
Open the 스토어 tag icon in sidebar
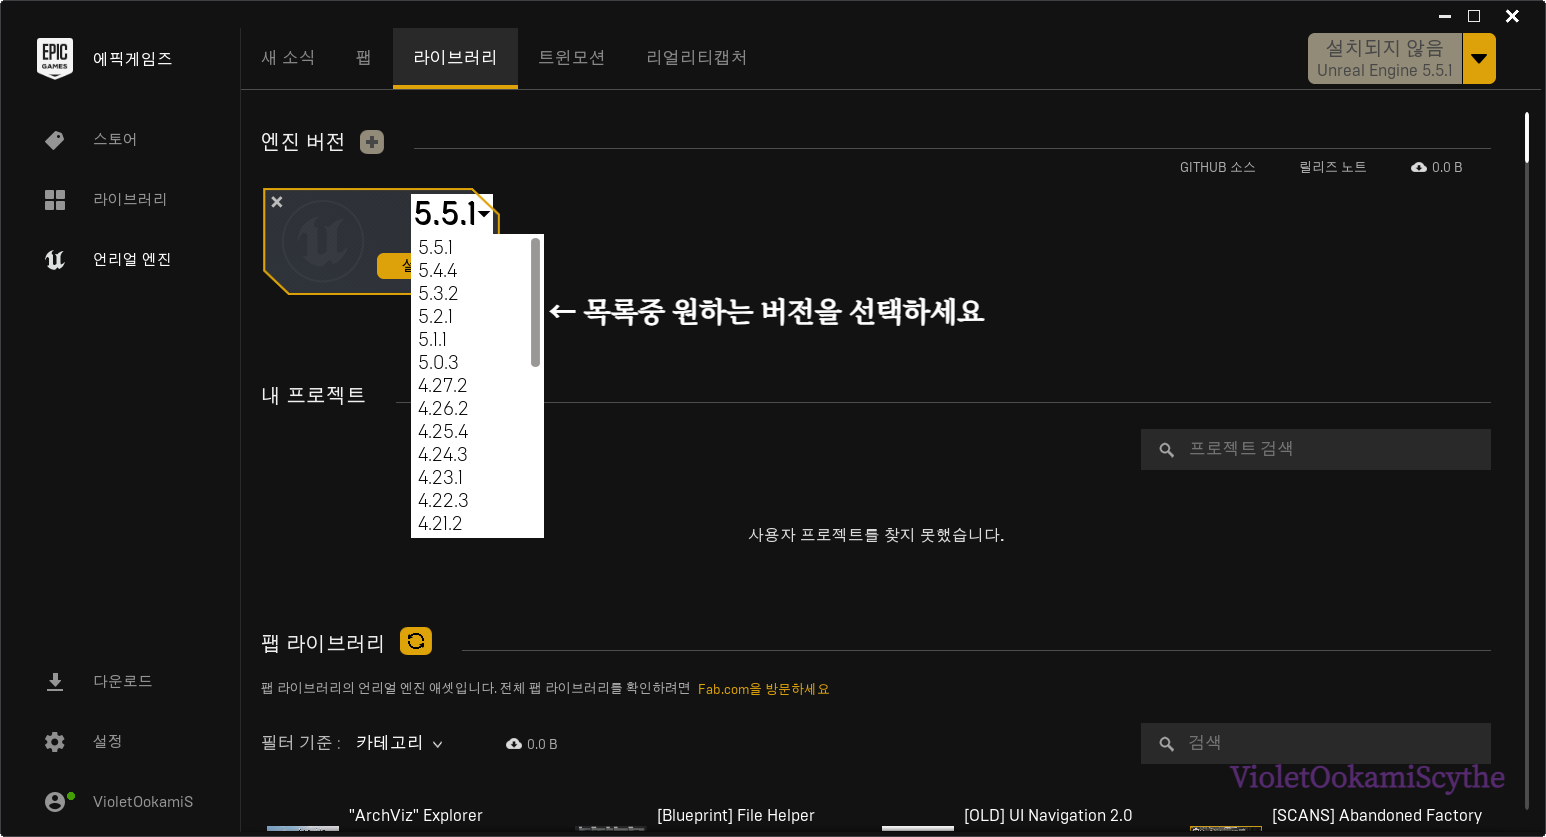[55, 140]
